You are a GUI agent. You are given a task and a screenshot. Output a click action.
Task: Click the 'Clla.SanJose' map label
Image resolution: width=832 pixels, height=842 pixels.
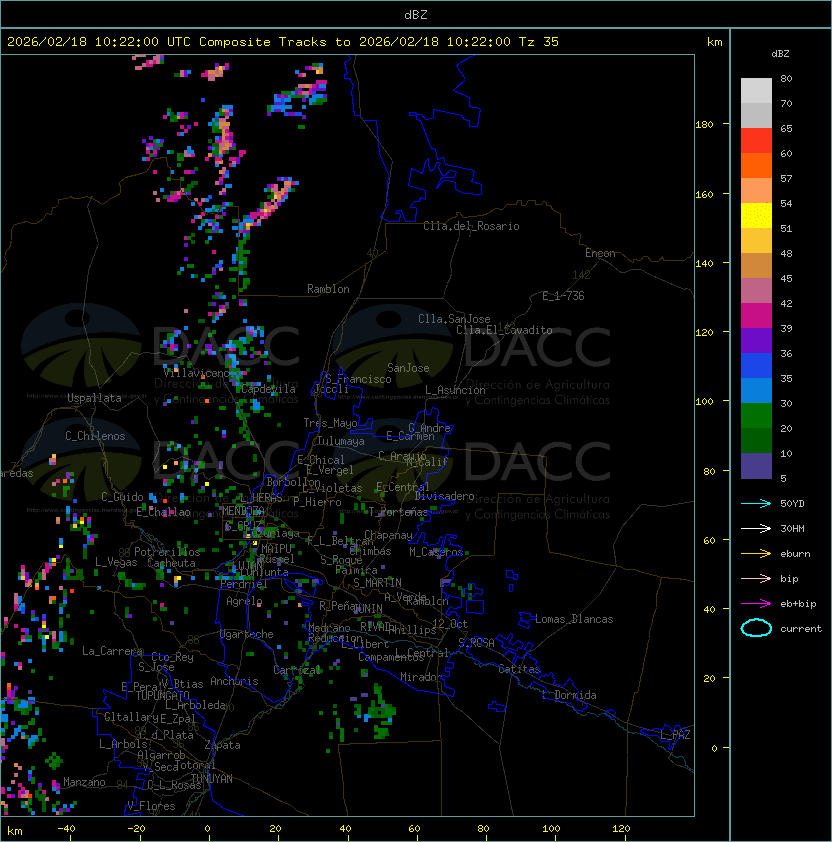tap(454, 319)
